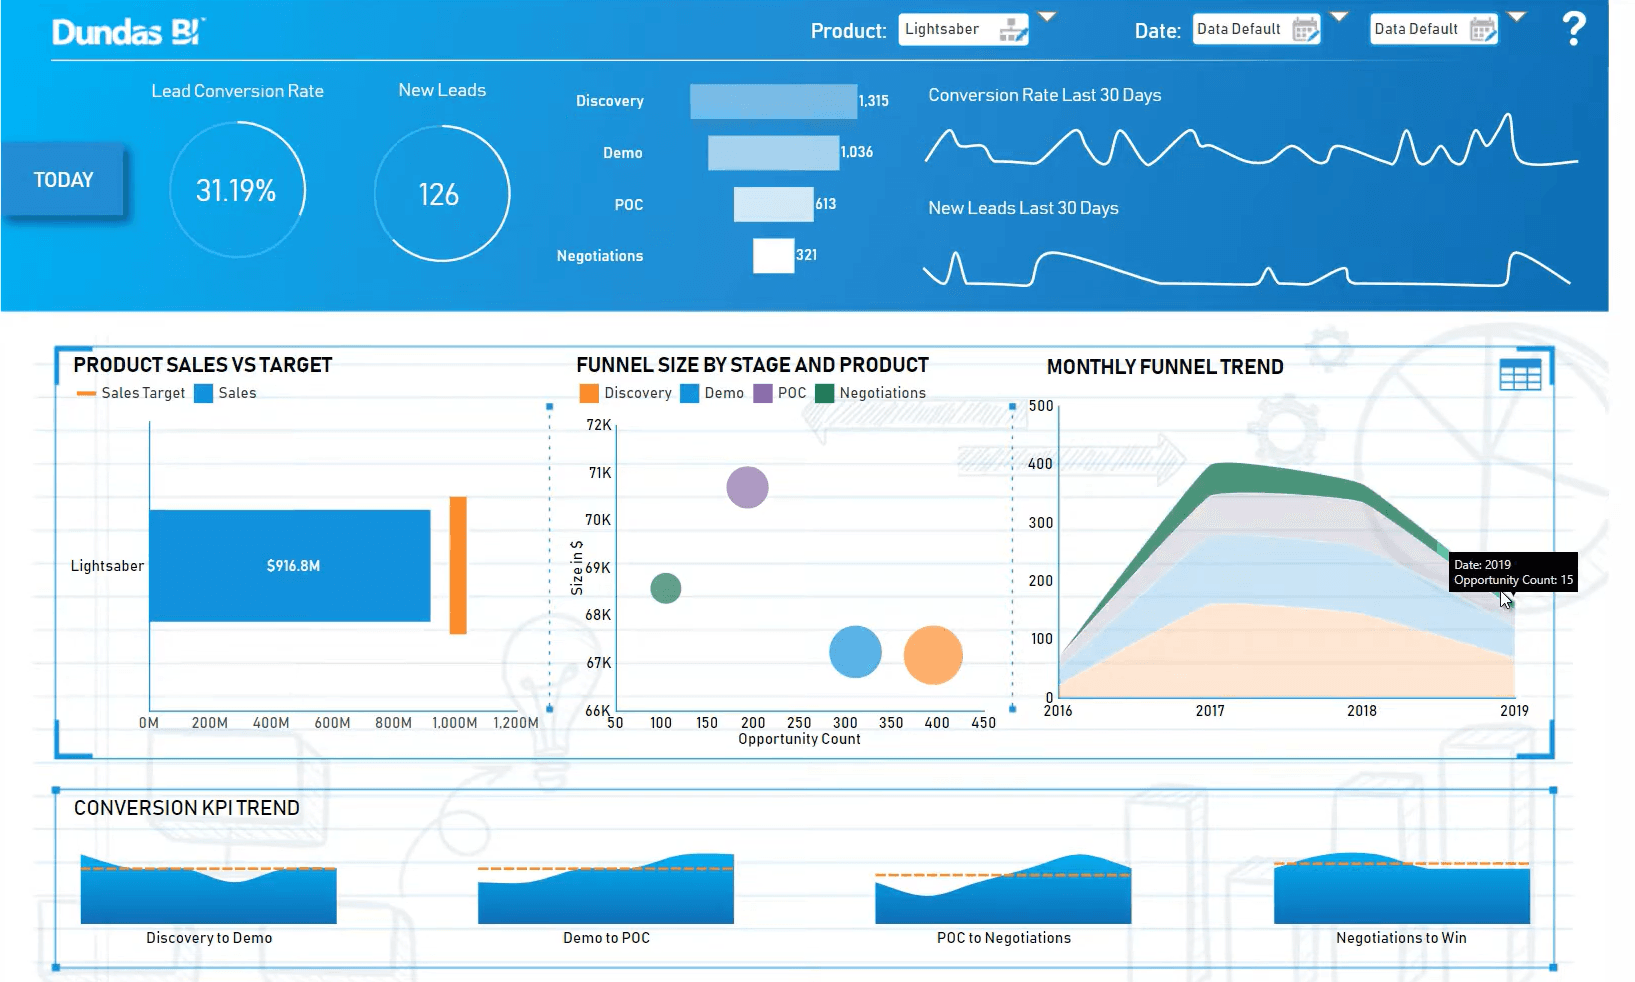The width and height of the screenshot is (1635, 982).
Task: Click the Negotiations to Win KPI chart
Action: (1401, 890)
